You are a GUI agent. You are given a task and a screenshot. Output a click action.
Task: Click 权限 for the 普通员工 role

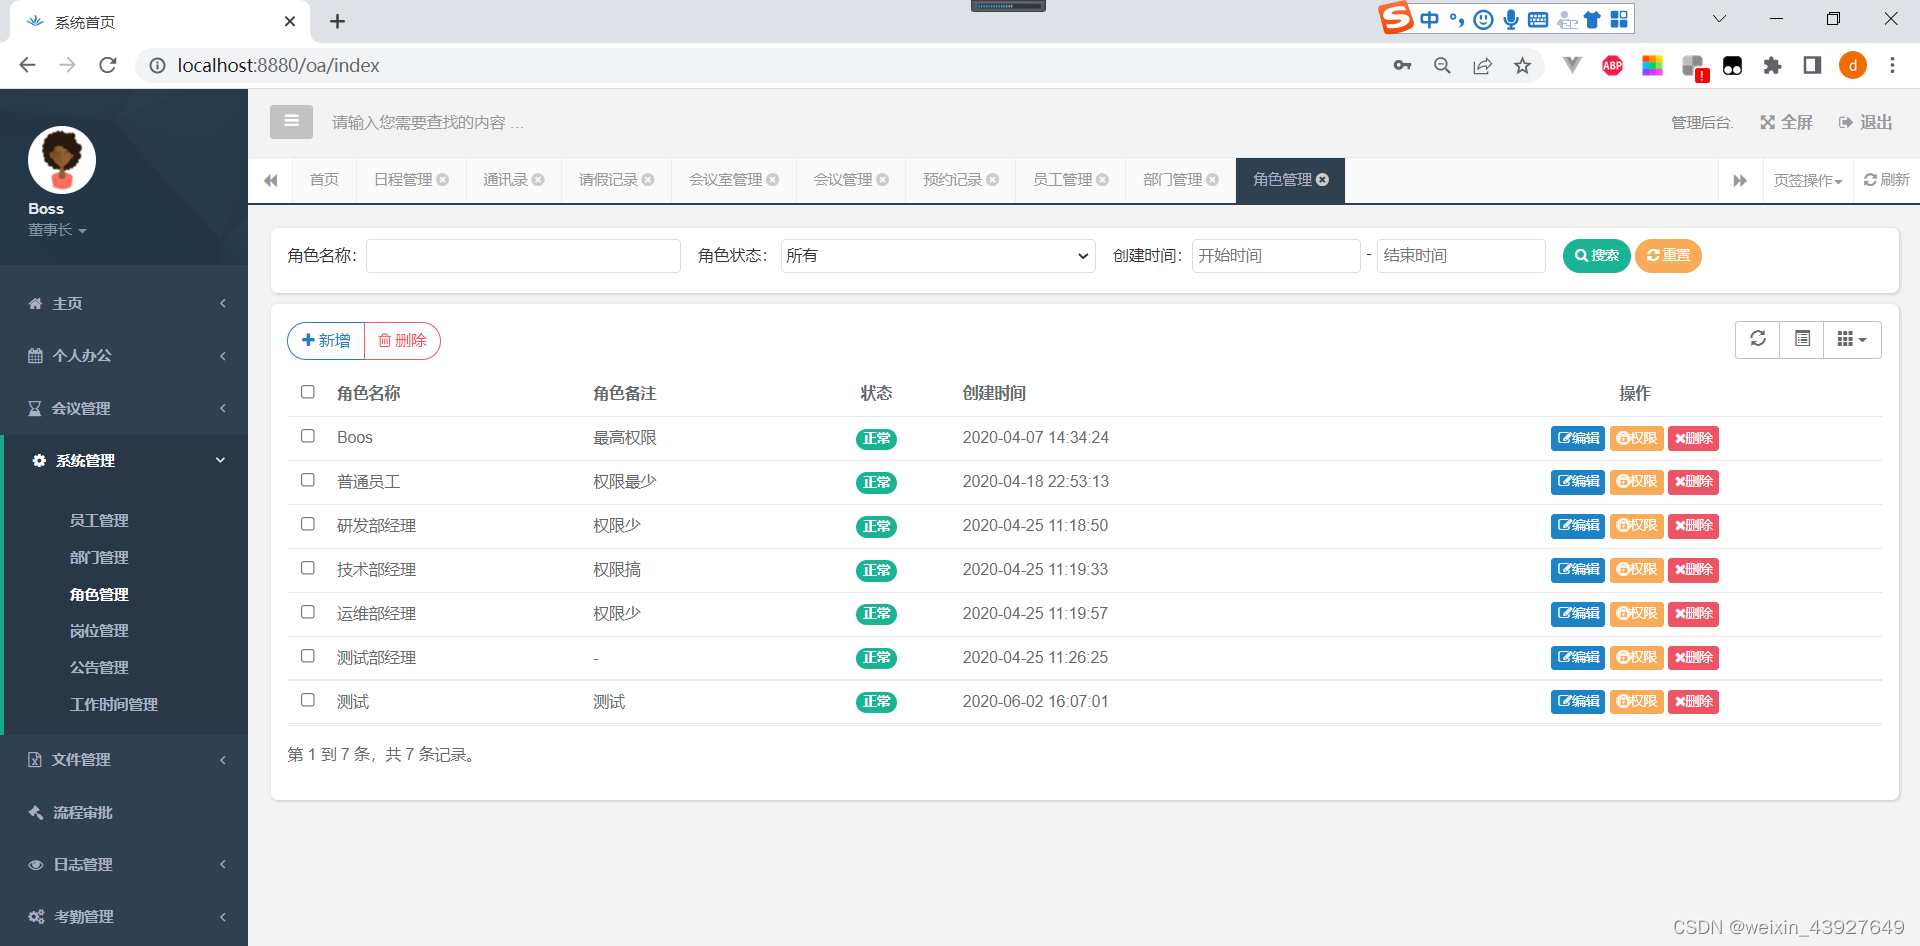tap(1636, 482)
